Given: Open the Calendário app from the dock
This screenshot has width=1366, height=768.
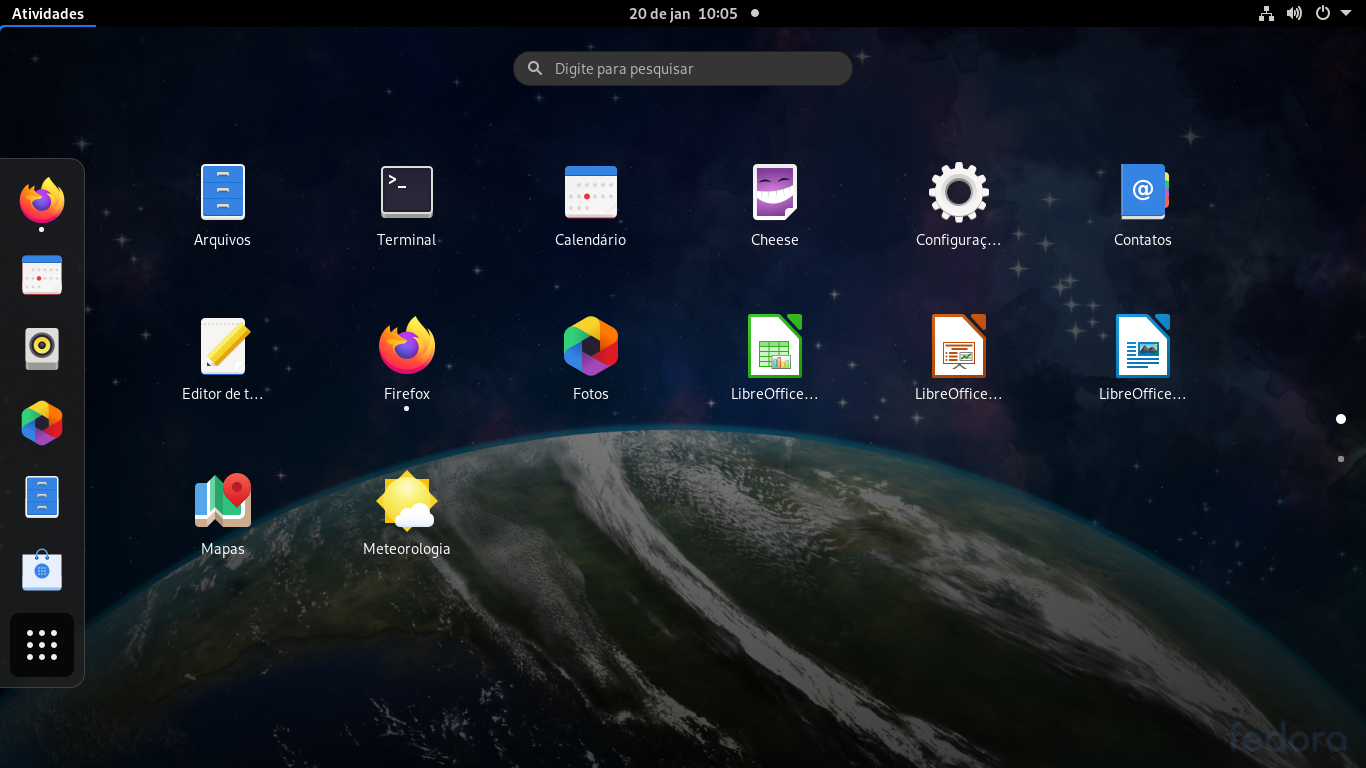Looking at the screenshot, I should [x=42, y=275].
